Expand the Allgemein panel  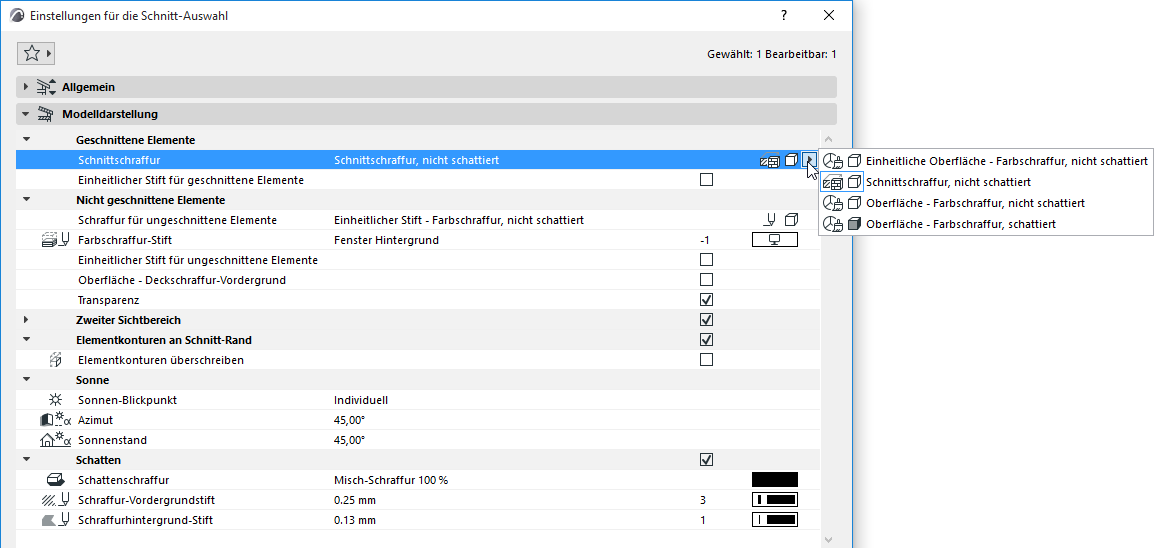[x=26, y=87]
